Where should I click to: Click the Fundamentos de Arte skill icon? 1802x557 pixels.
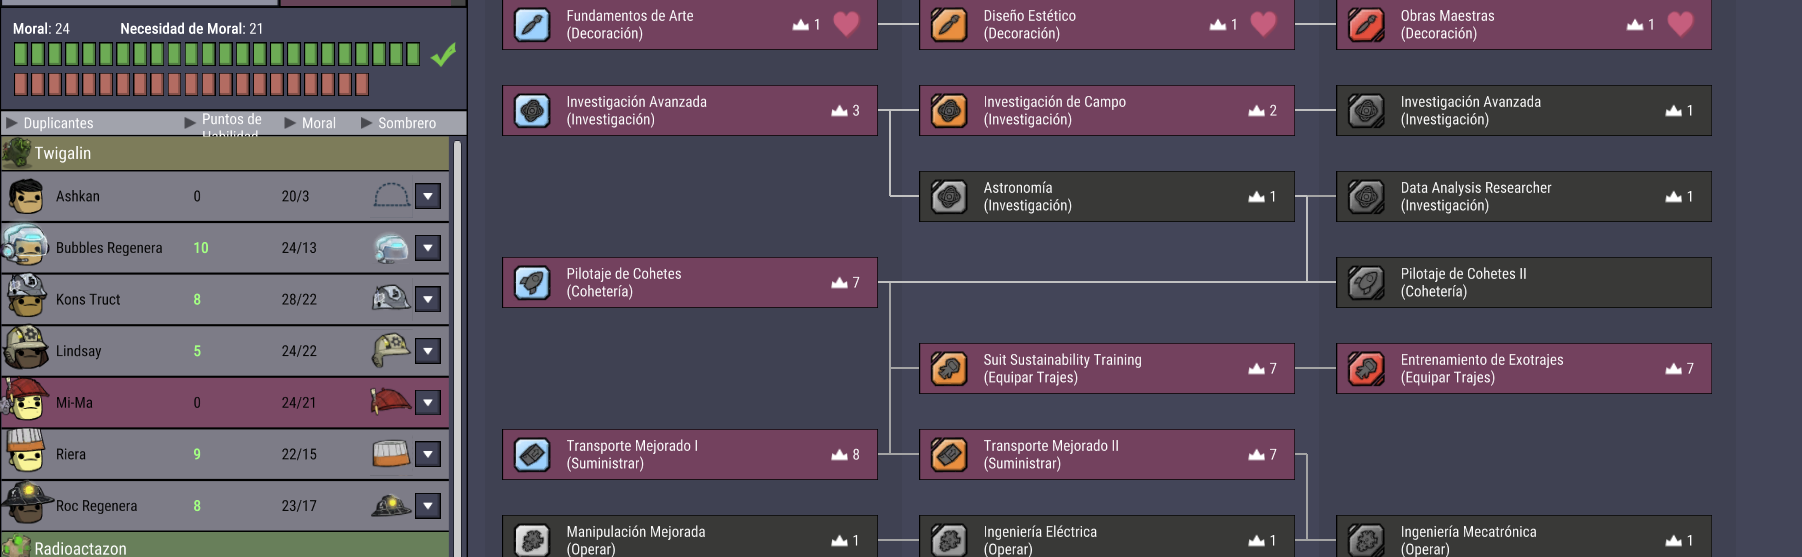click(x=532, y=25)
